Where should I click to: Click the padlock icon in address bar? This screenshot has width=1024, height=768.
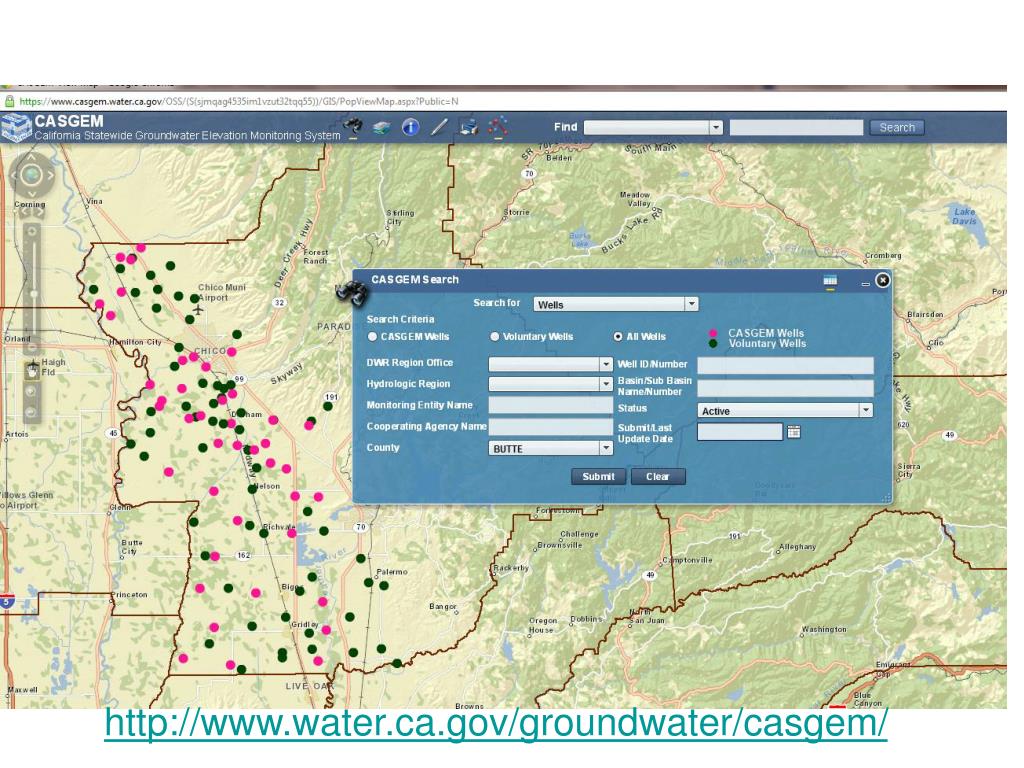click(x=9, y=101)
